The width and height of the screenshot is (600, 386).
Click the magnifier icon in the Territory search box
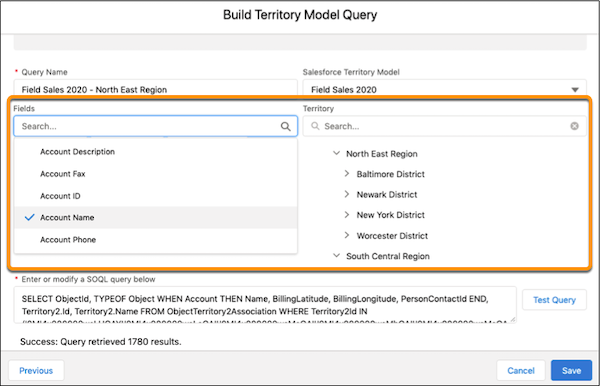[315, 126]
